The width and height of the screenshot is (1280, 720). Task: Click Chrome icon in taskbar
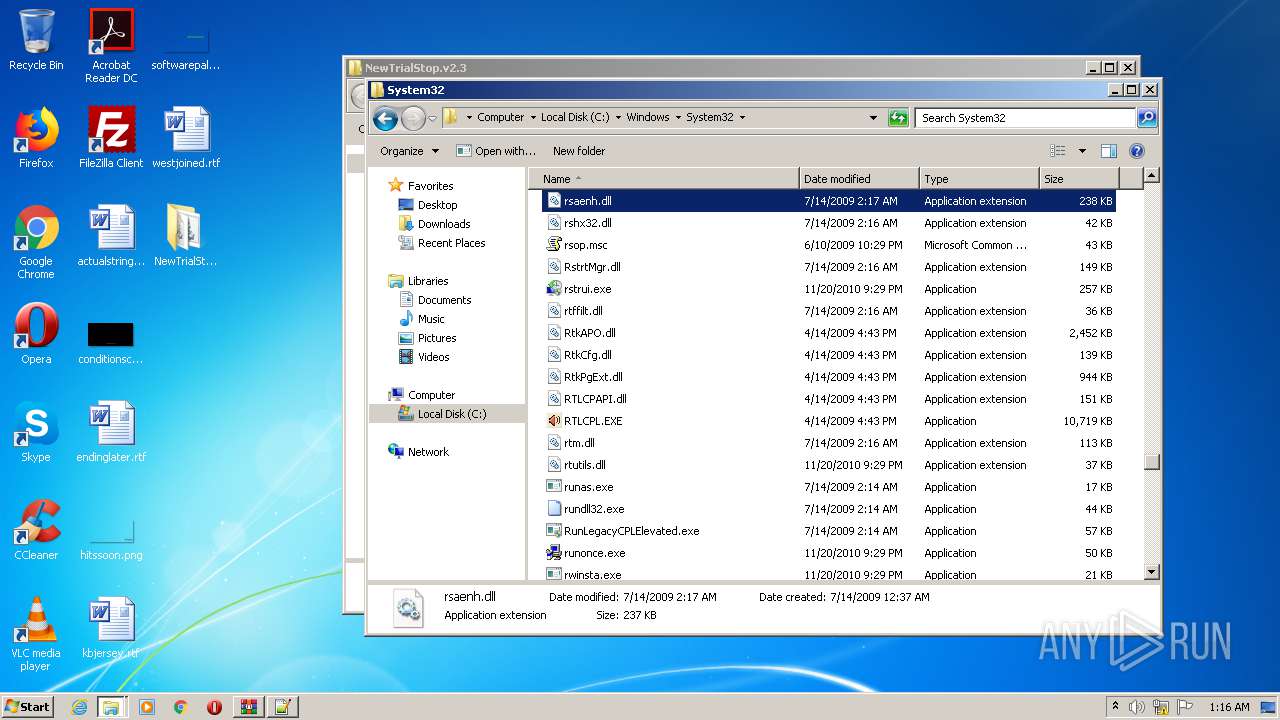tap(180, 707)
